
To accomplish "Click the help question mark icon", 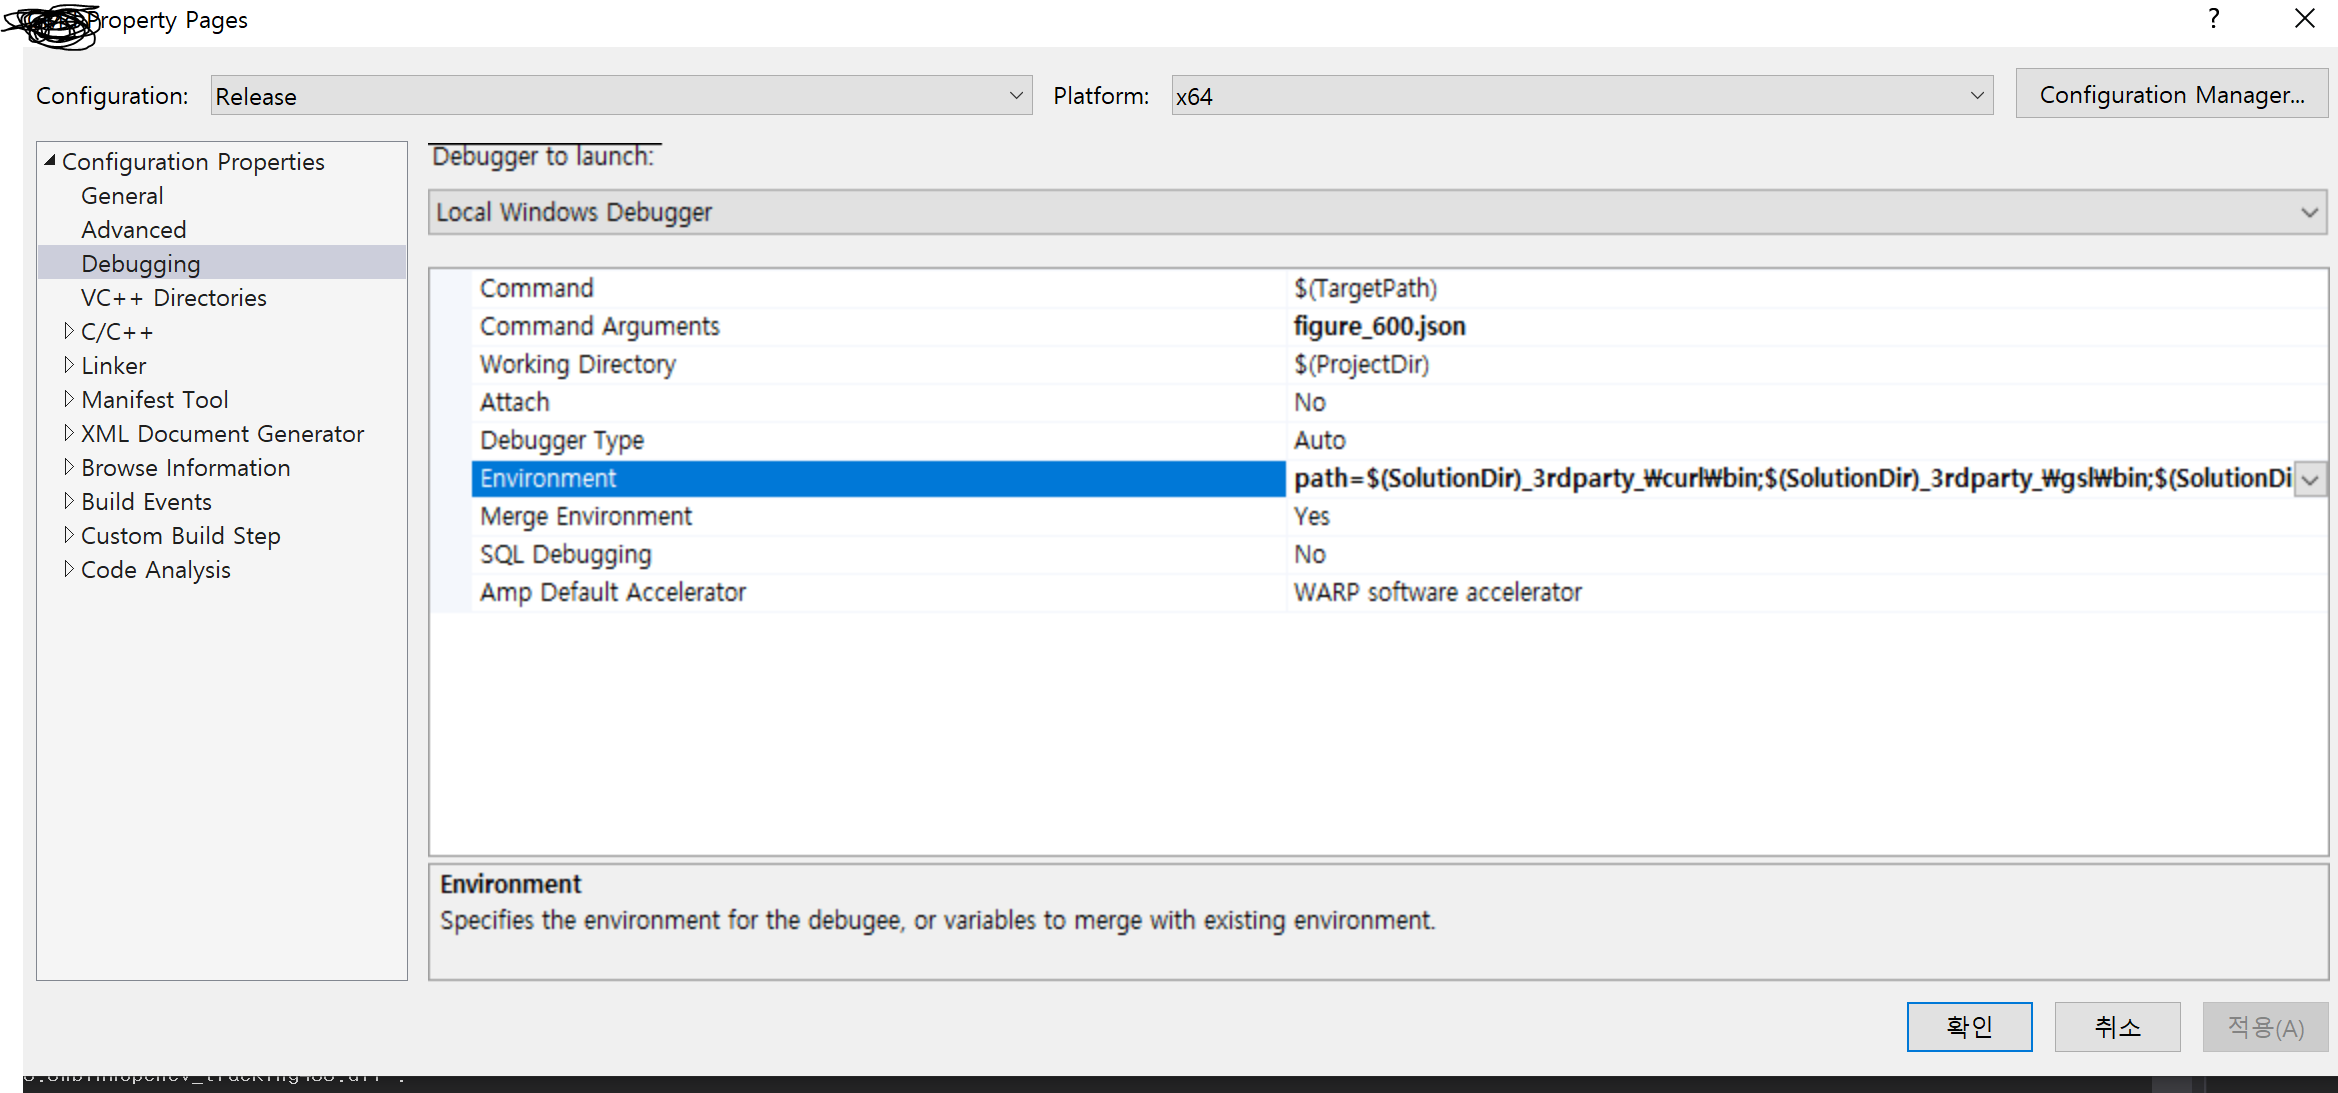I will (x=2214, y=19).
